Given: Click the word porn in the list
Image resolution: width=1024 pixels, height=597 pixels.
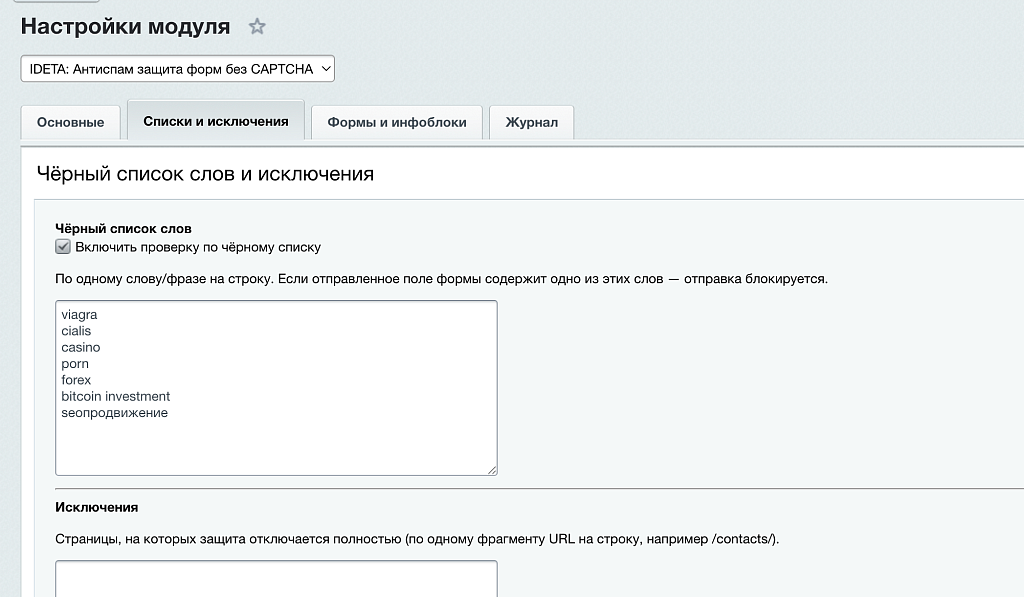Looking at the screenshot, I should (x=74, y=364).
